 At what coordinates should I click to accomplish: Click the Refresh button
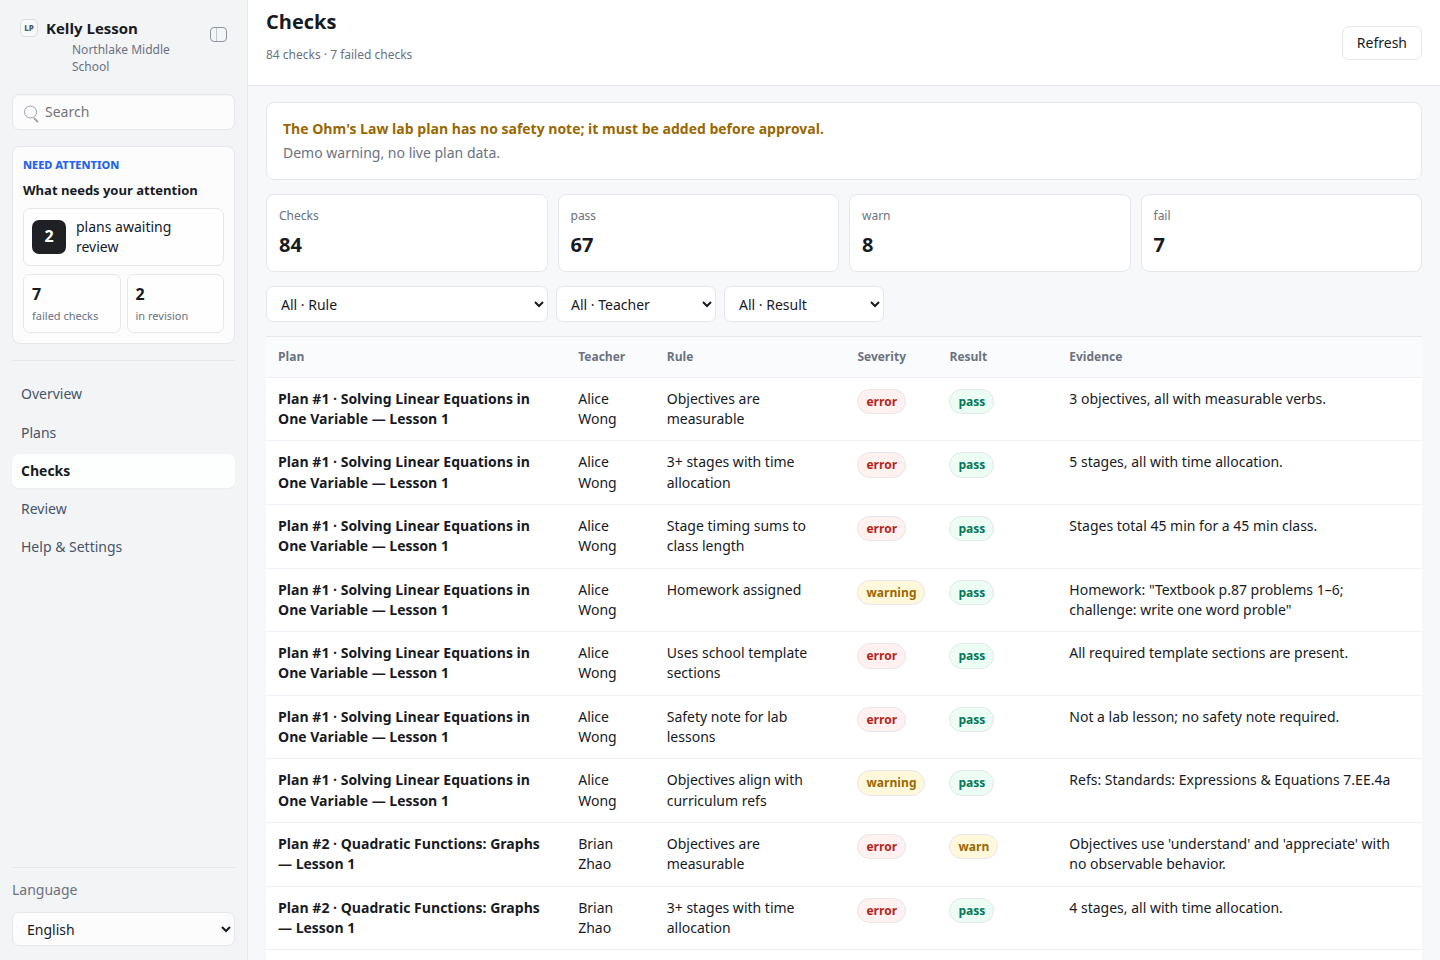[x=1381, y=43]
